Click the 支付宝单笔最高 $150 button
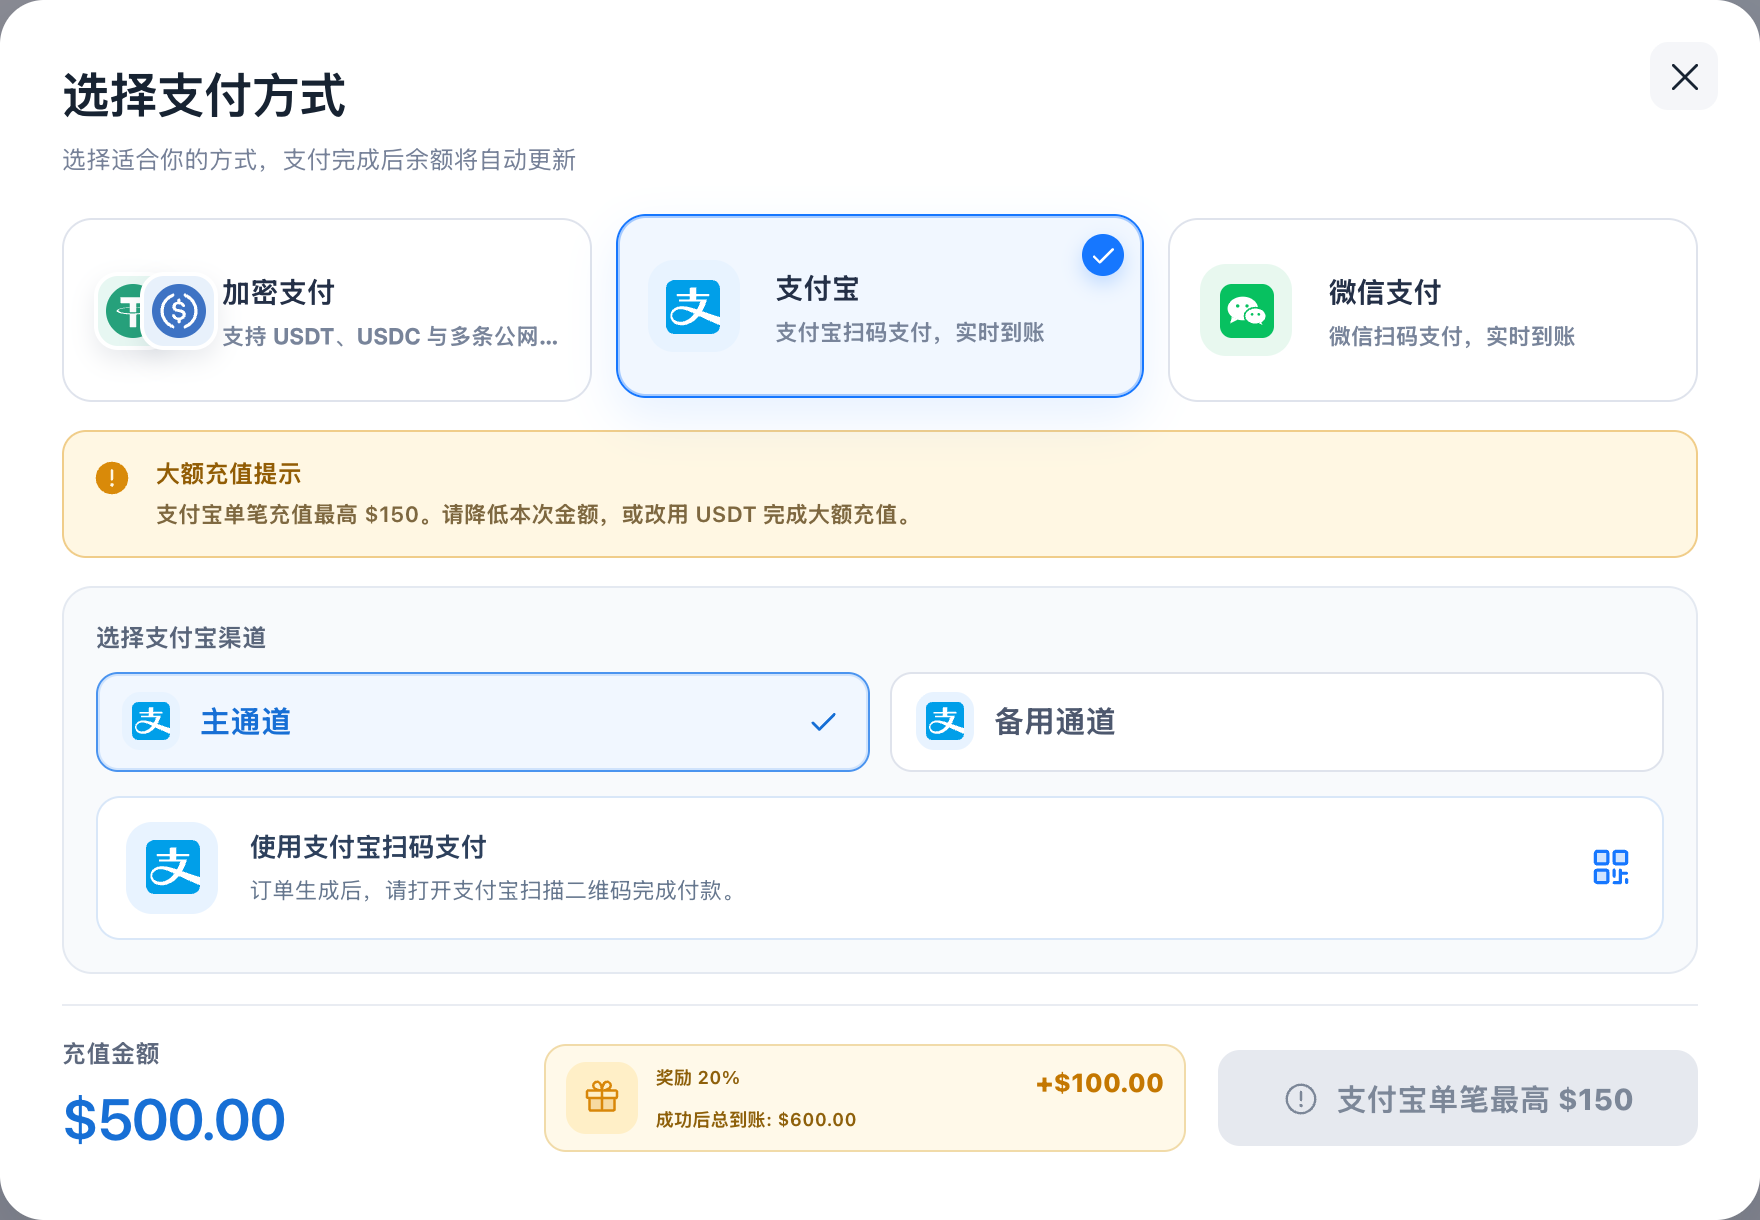 point(1458,1098)
